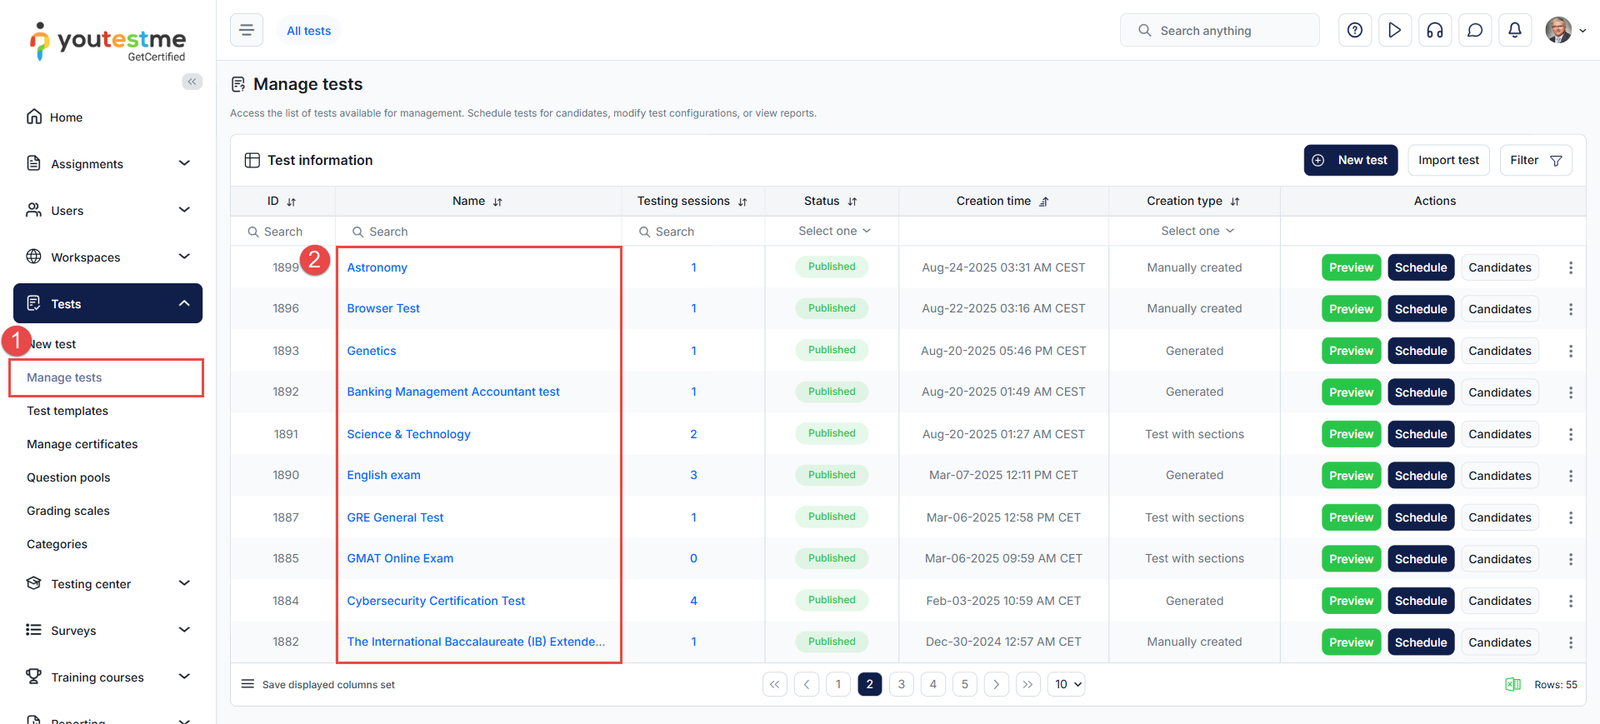Go to Question pools menu item
Viewport: 1600px width, 724px height.
68,478
